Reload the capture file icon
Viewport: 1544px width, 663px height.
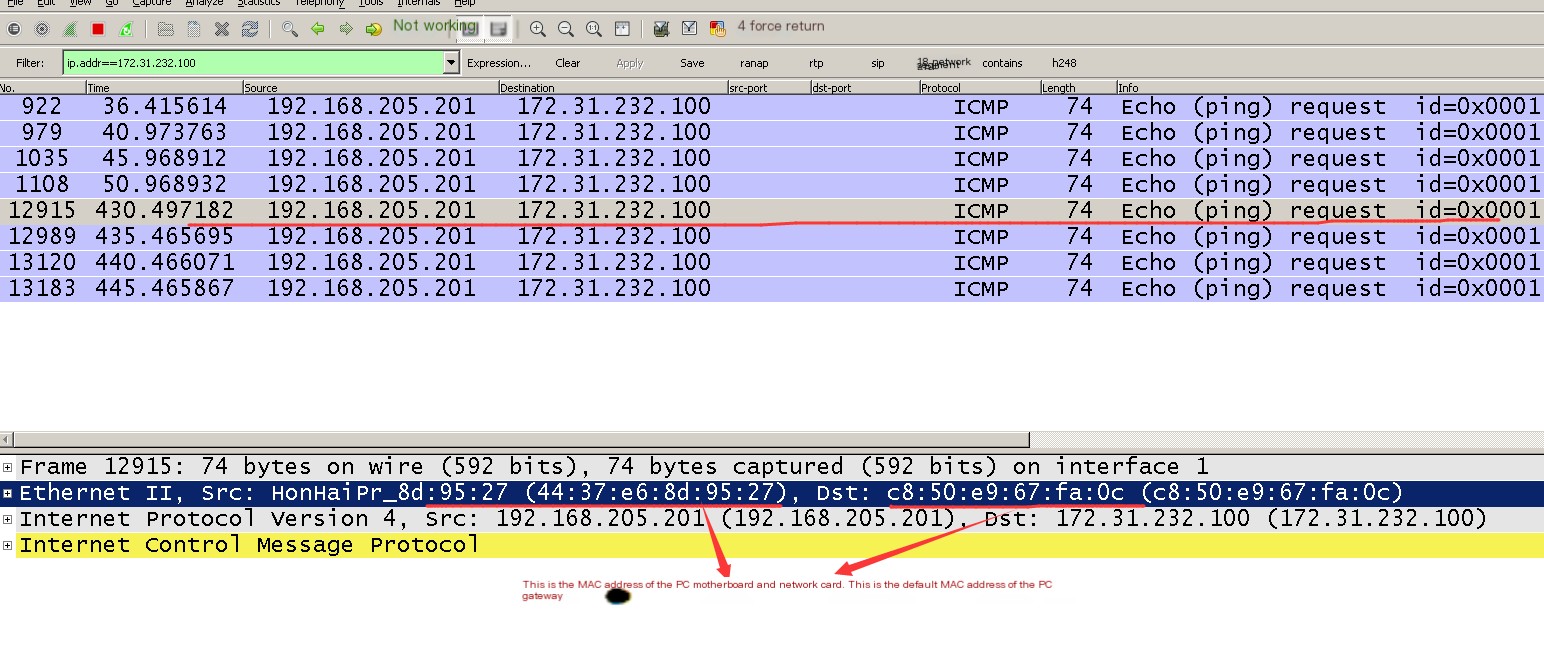point(250,29)
